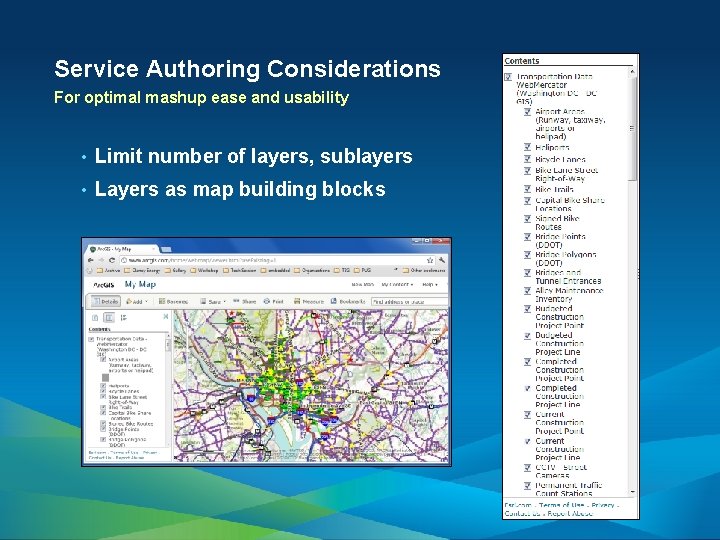Open the Bookmarks tool
The height and width of the screenshot is (540, 720).
(348, 302)
